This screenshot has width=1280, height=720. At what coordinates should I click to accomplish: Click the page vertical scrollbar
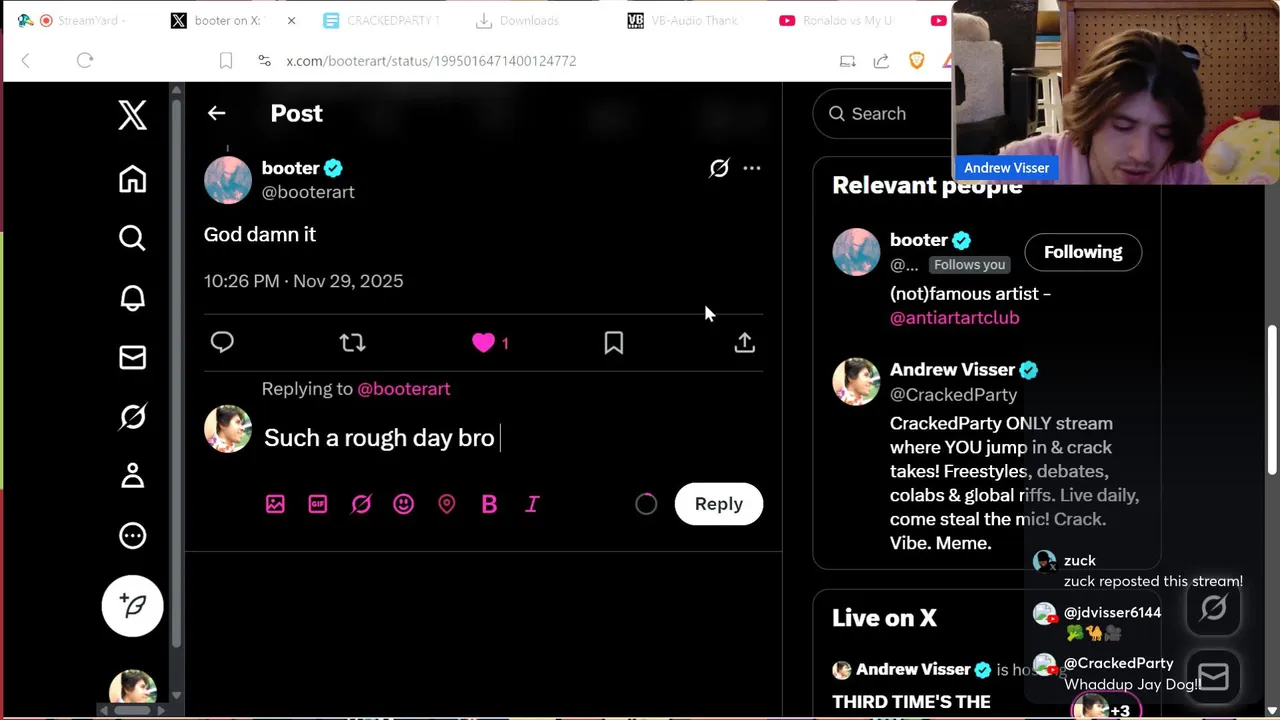click(1272, 400)
